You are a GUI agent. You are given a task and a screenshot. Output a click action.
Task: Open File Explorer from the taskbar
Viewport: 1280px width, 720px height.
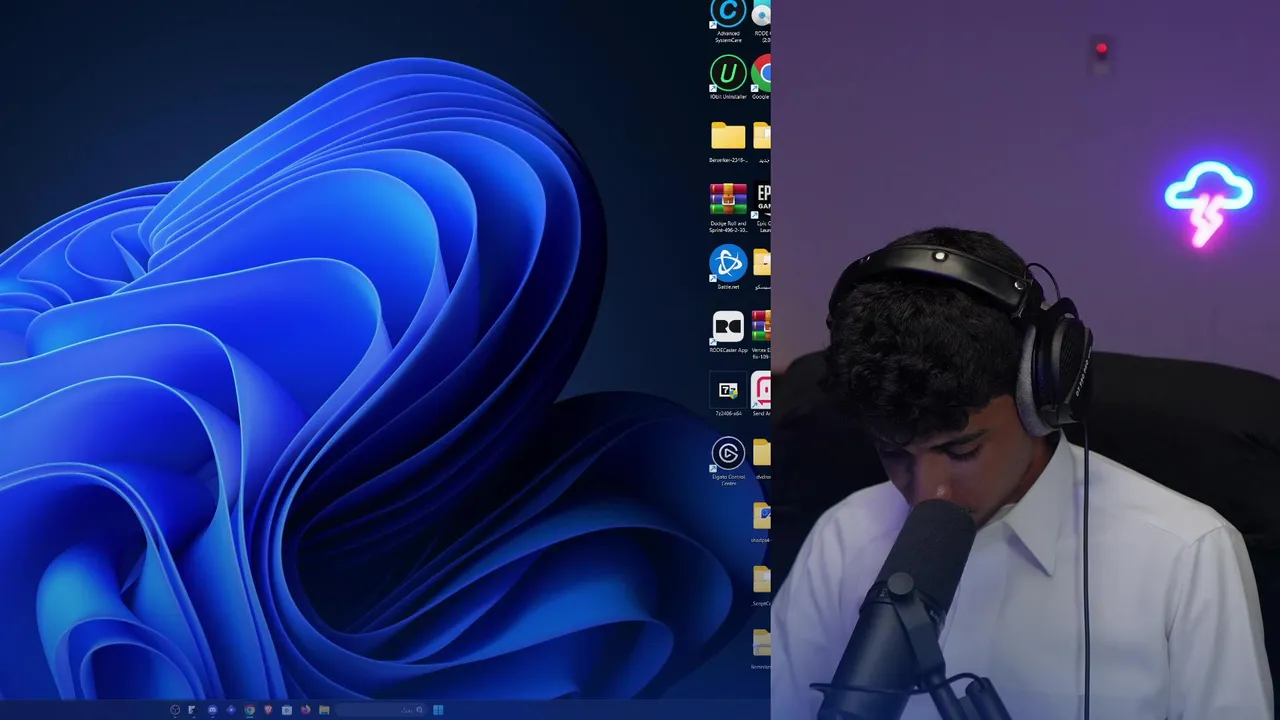click(x=324, y=710)
